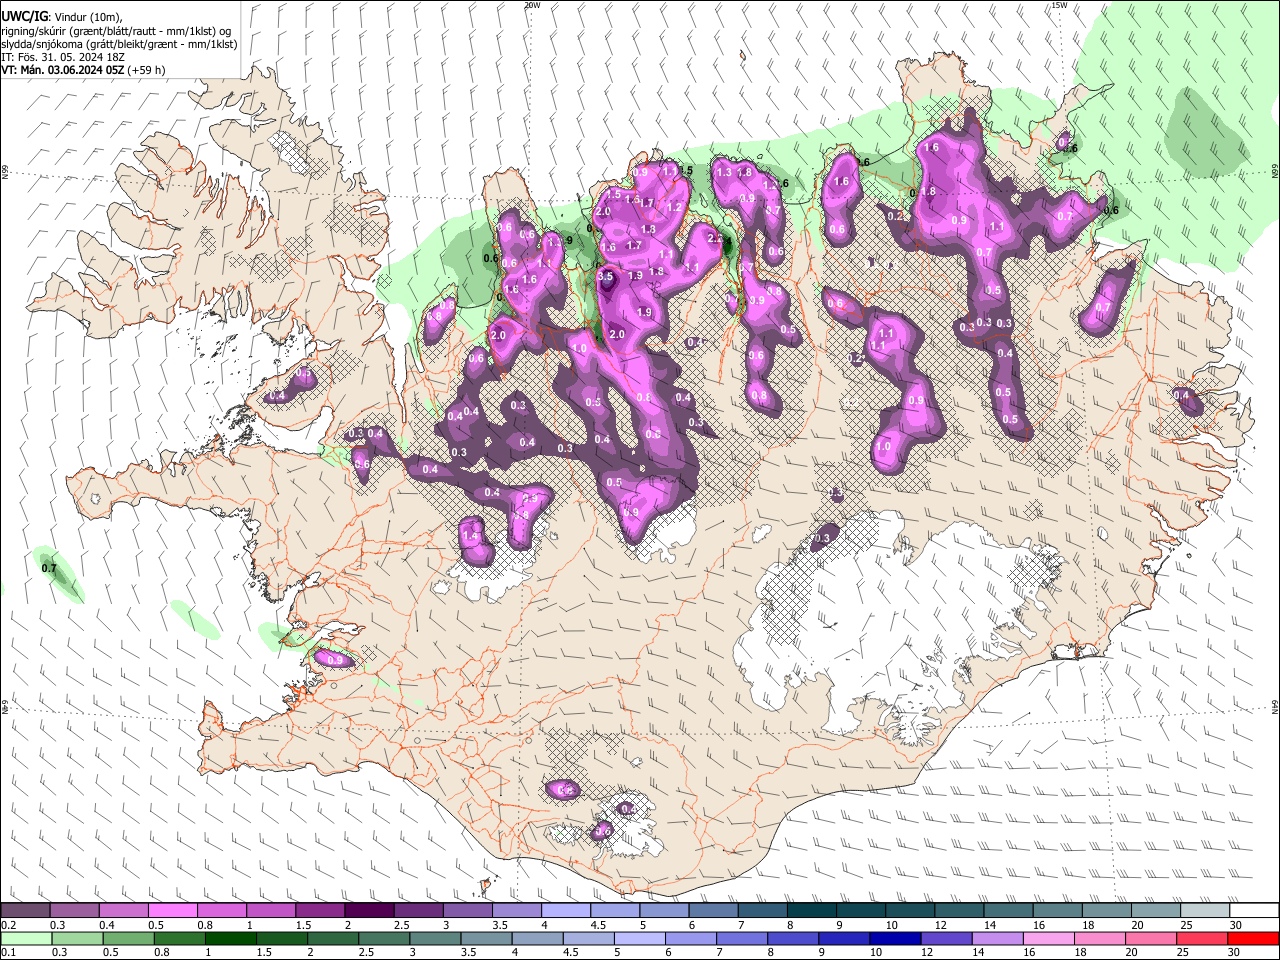Click the "VT: Mán. 03.06.2024 05Z (+59 h)" line
1280x960 pixels.
pyautogui.click(x=84, y=70)
